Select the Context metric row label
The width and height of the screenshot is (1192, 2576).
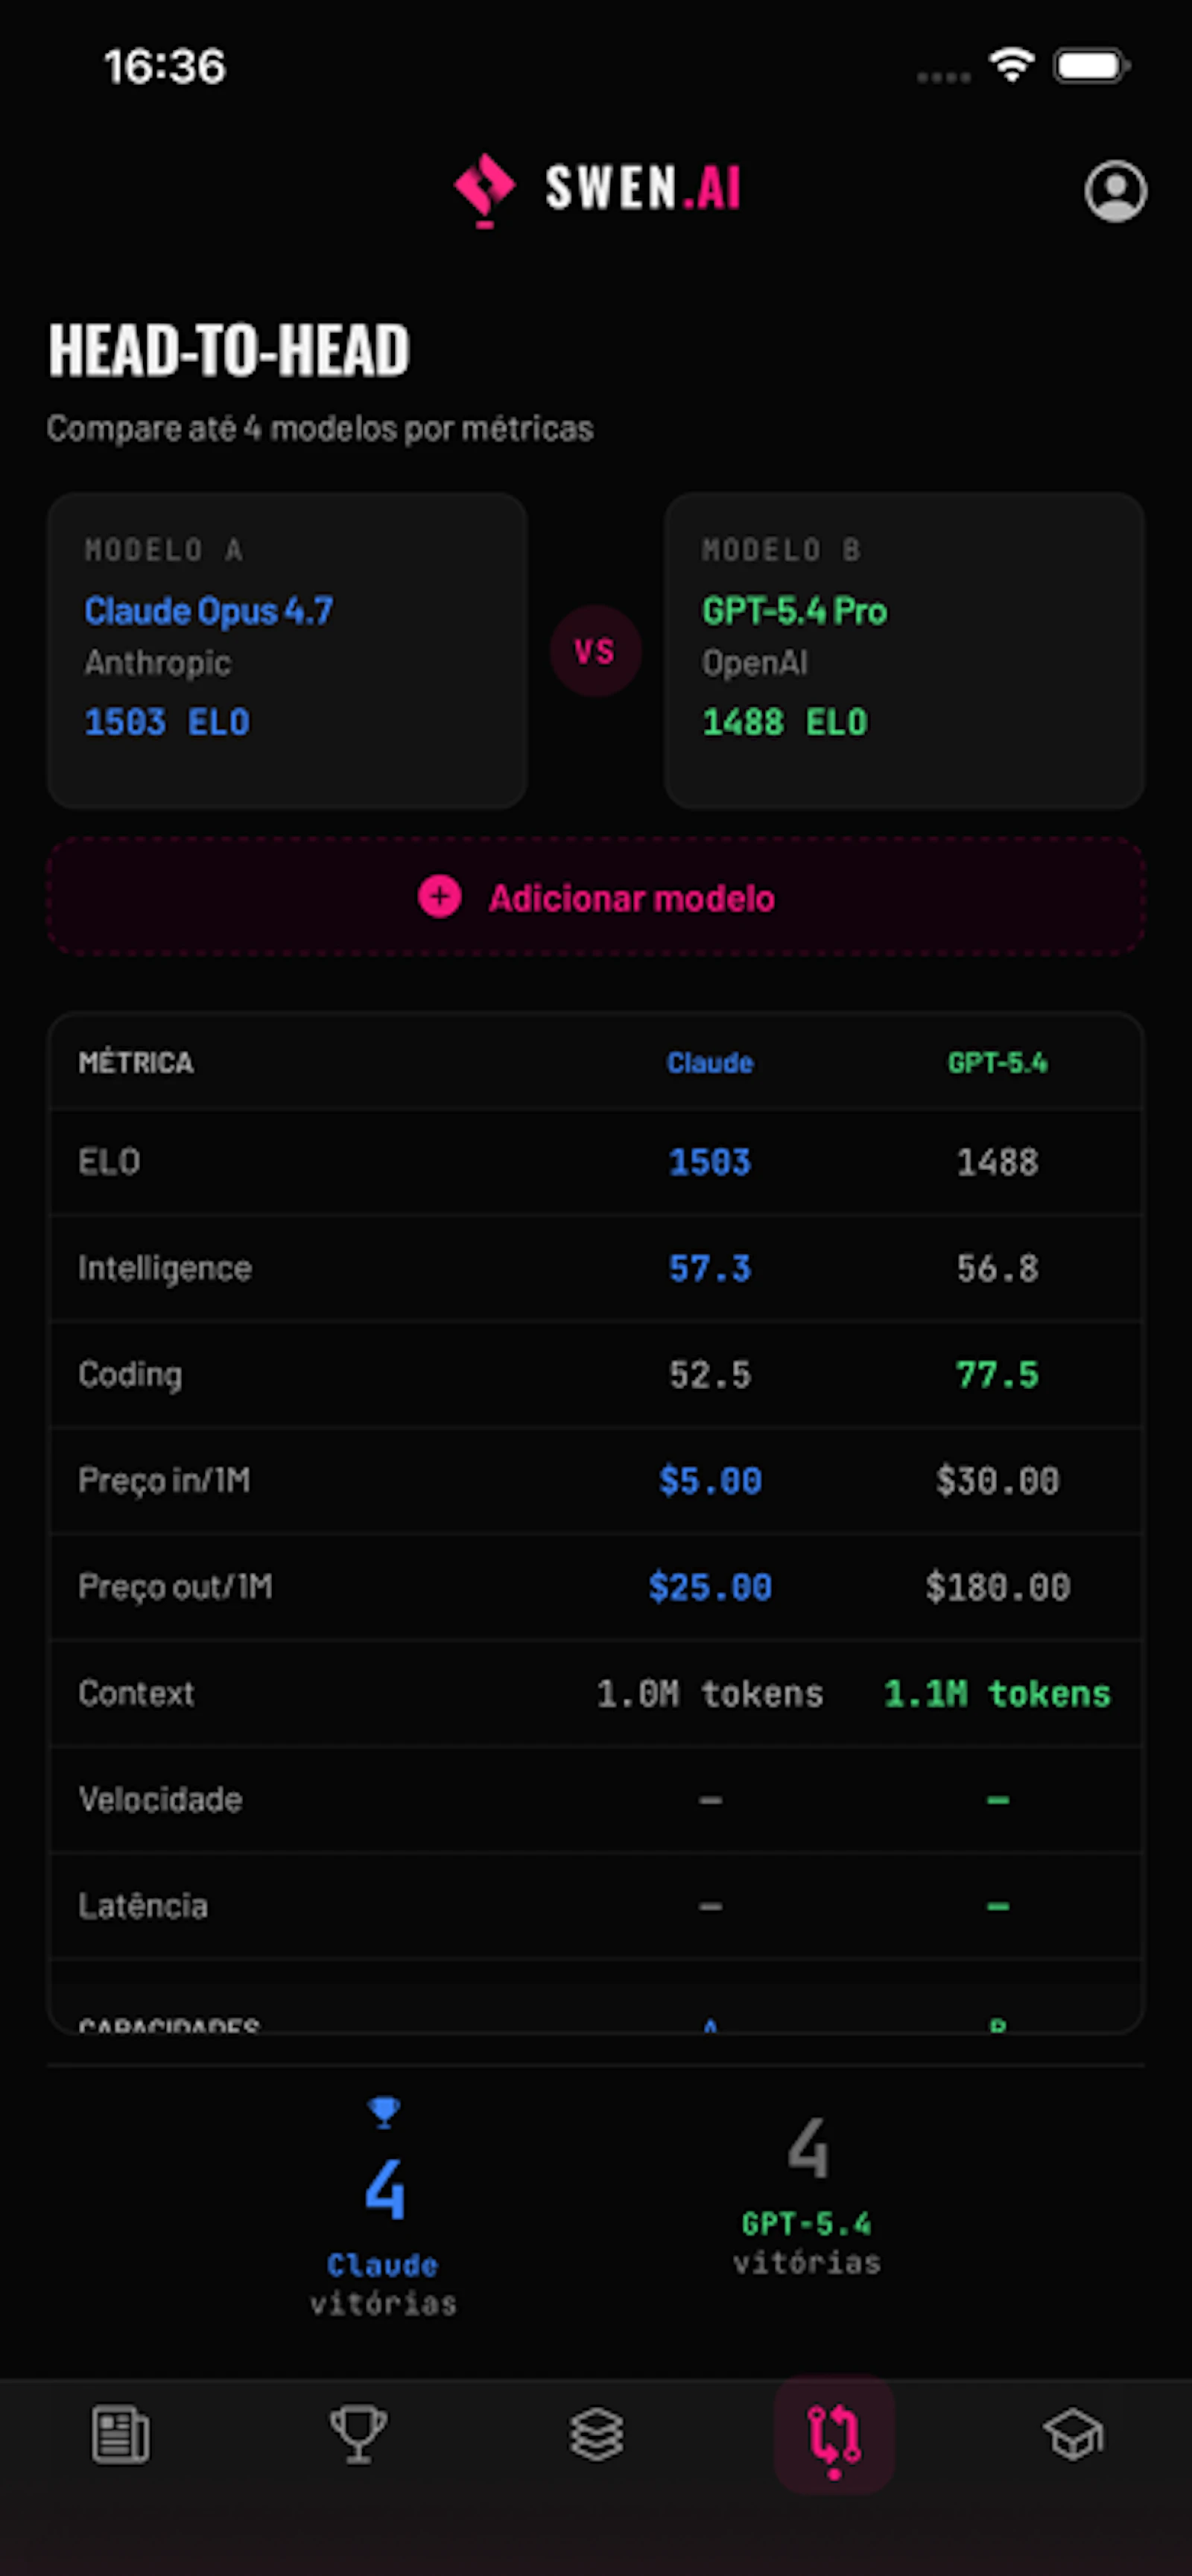[136, 1693]
